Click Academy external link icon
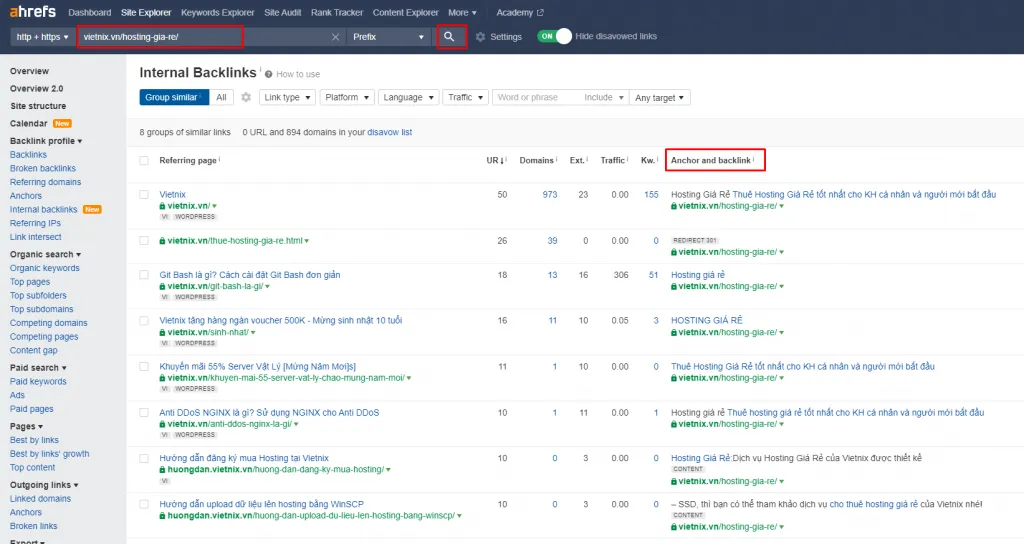 click(540, 12)
